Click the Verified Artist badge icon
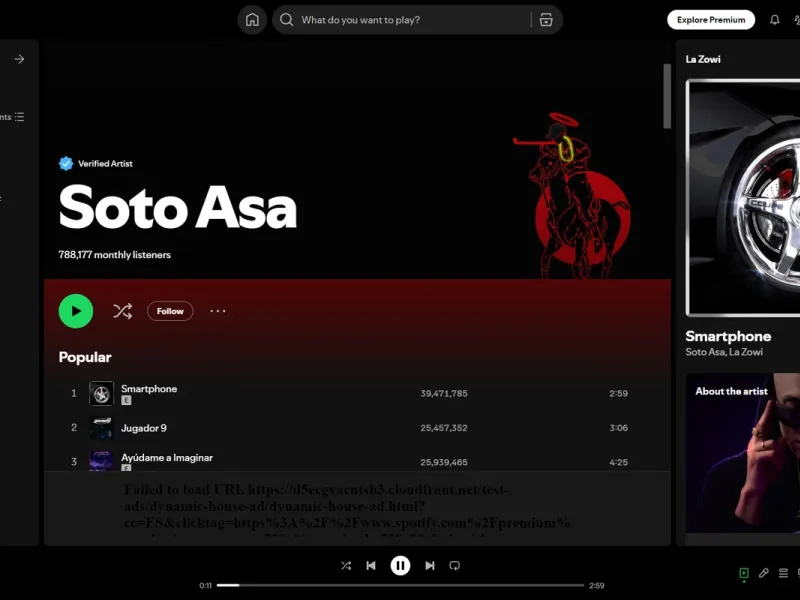Image resolution: width=800 pixels, height=600 pixels. point(66,163)
